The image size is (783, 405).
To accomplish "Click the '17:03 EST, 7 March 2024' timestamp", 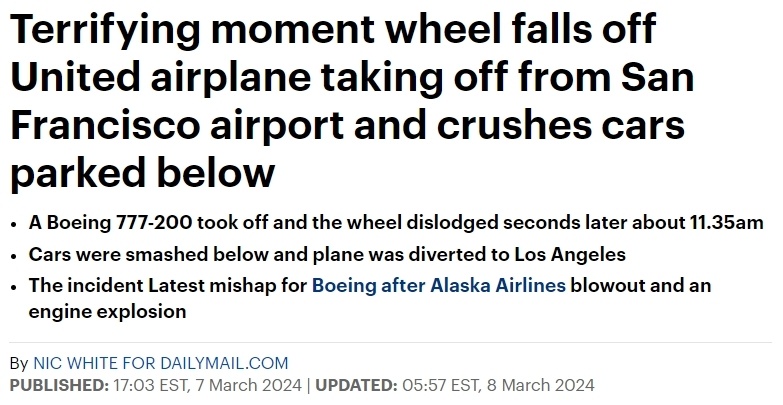I will click(207, 386).
